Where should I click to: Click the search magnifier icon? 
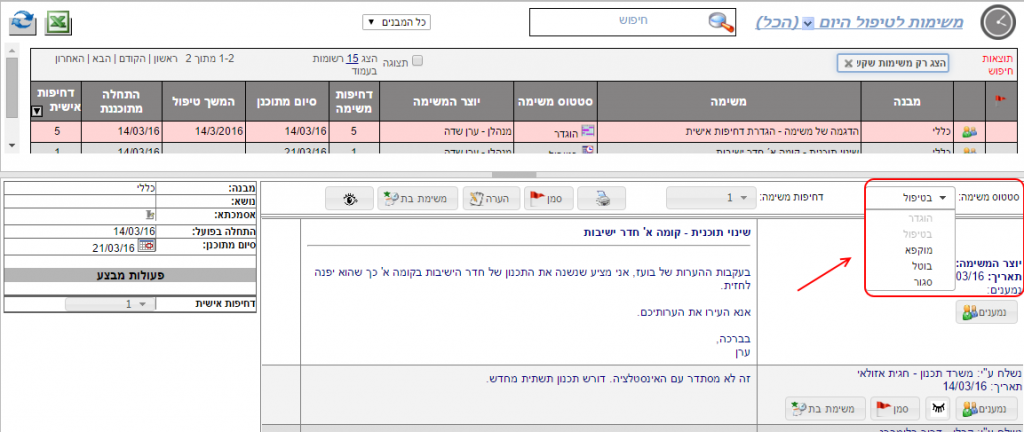pos(720,22)
